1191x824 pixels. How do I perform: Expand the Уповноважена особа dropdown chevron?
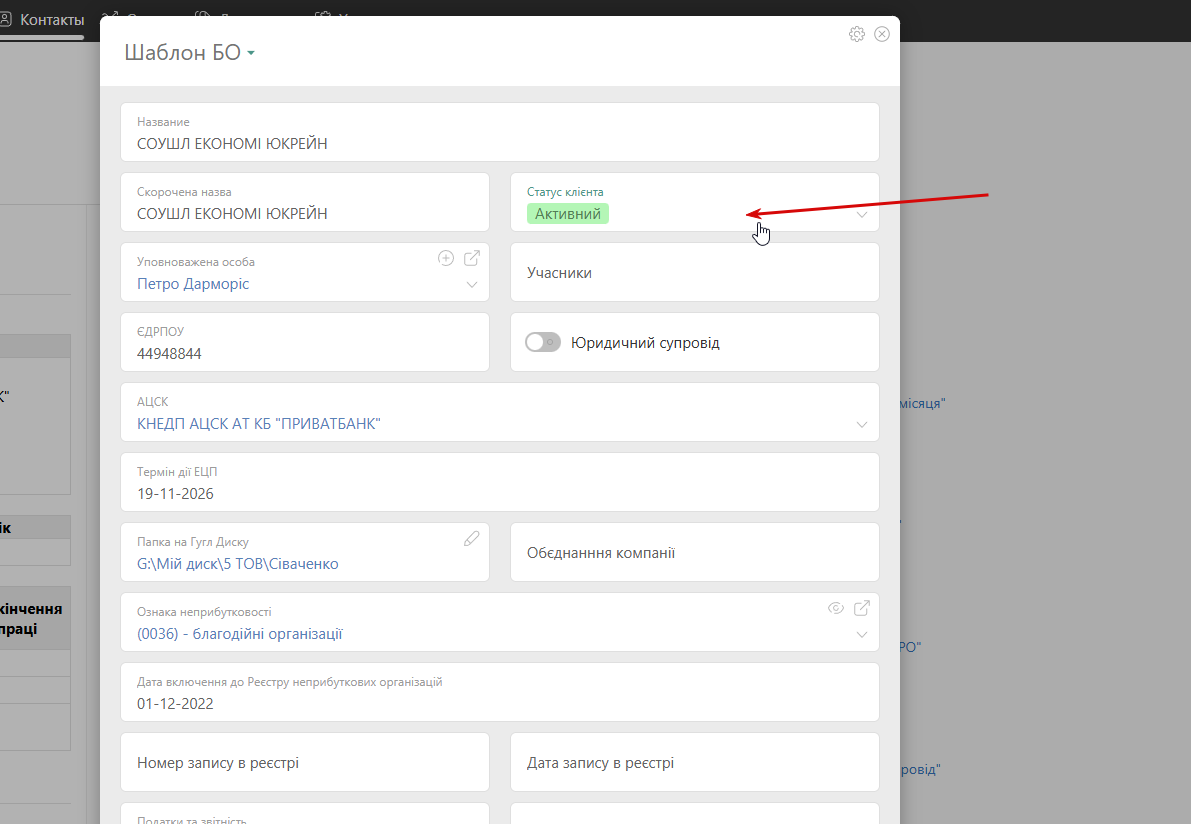(472, 285)
